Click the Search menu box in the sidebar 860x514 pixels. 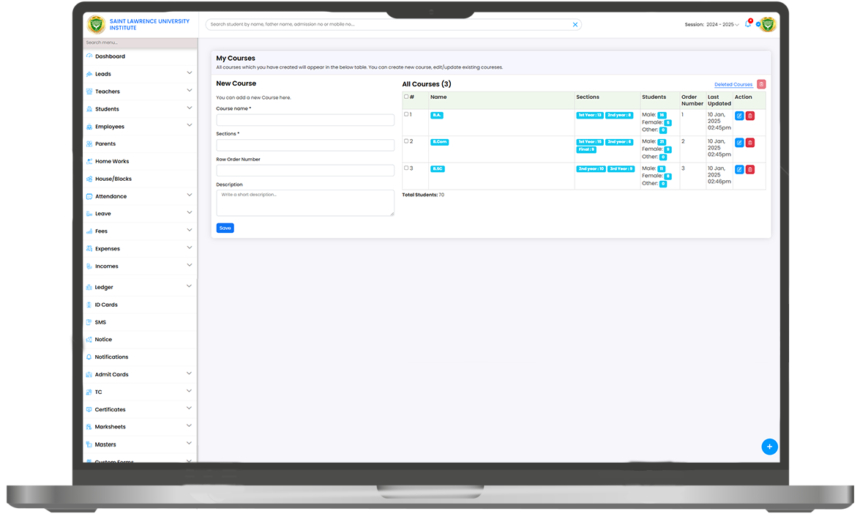pos(140,42)
